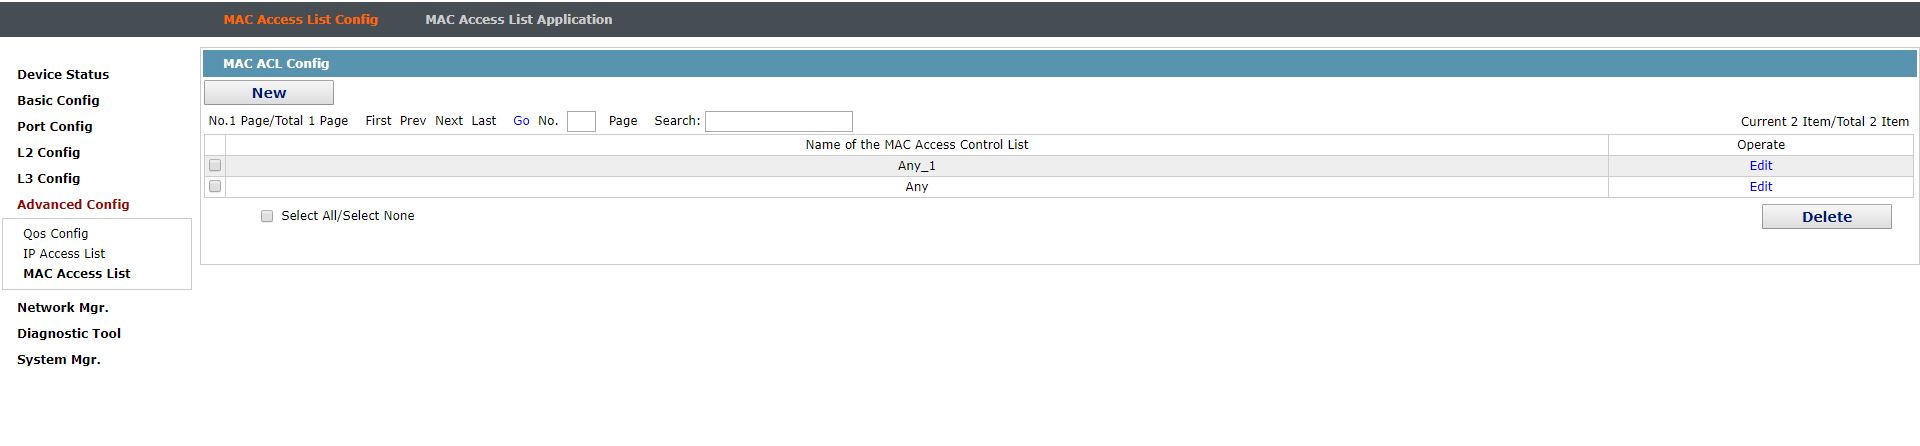The height and width of the screenshot is (446, 1920).
Task: Click the Delete button
Action: coord(1827,217)
